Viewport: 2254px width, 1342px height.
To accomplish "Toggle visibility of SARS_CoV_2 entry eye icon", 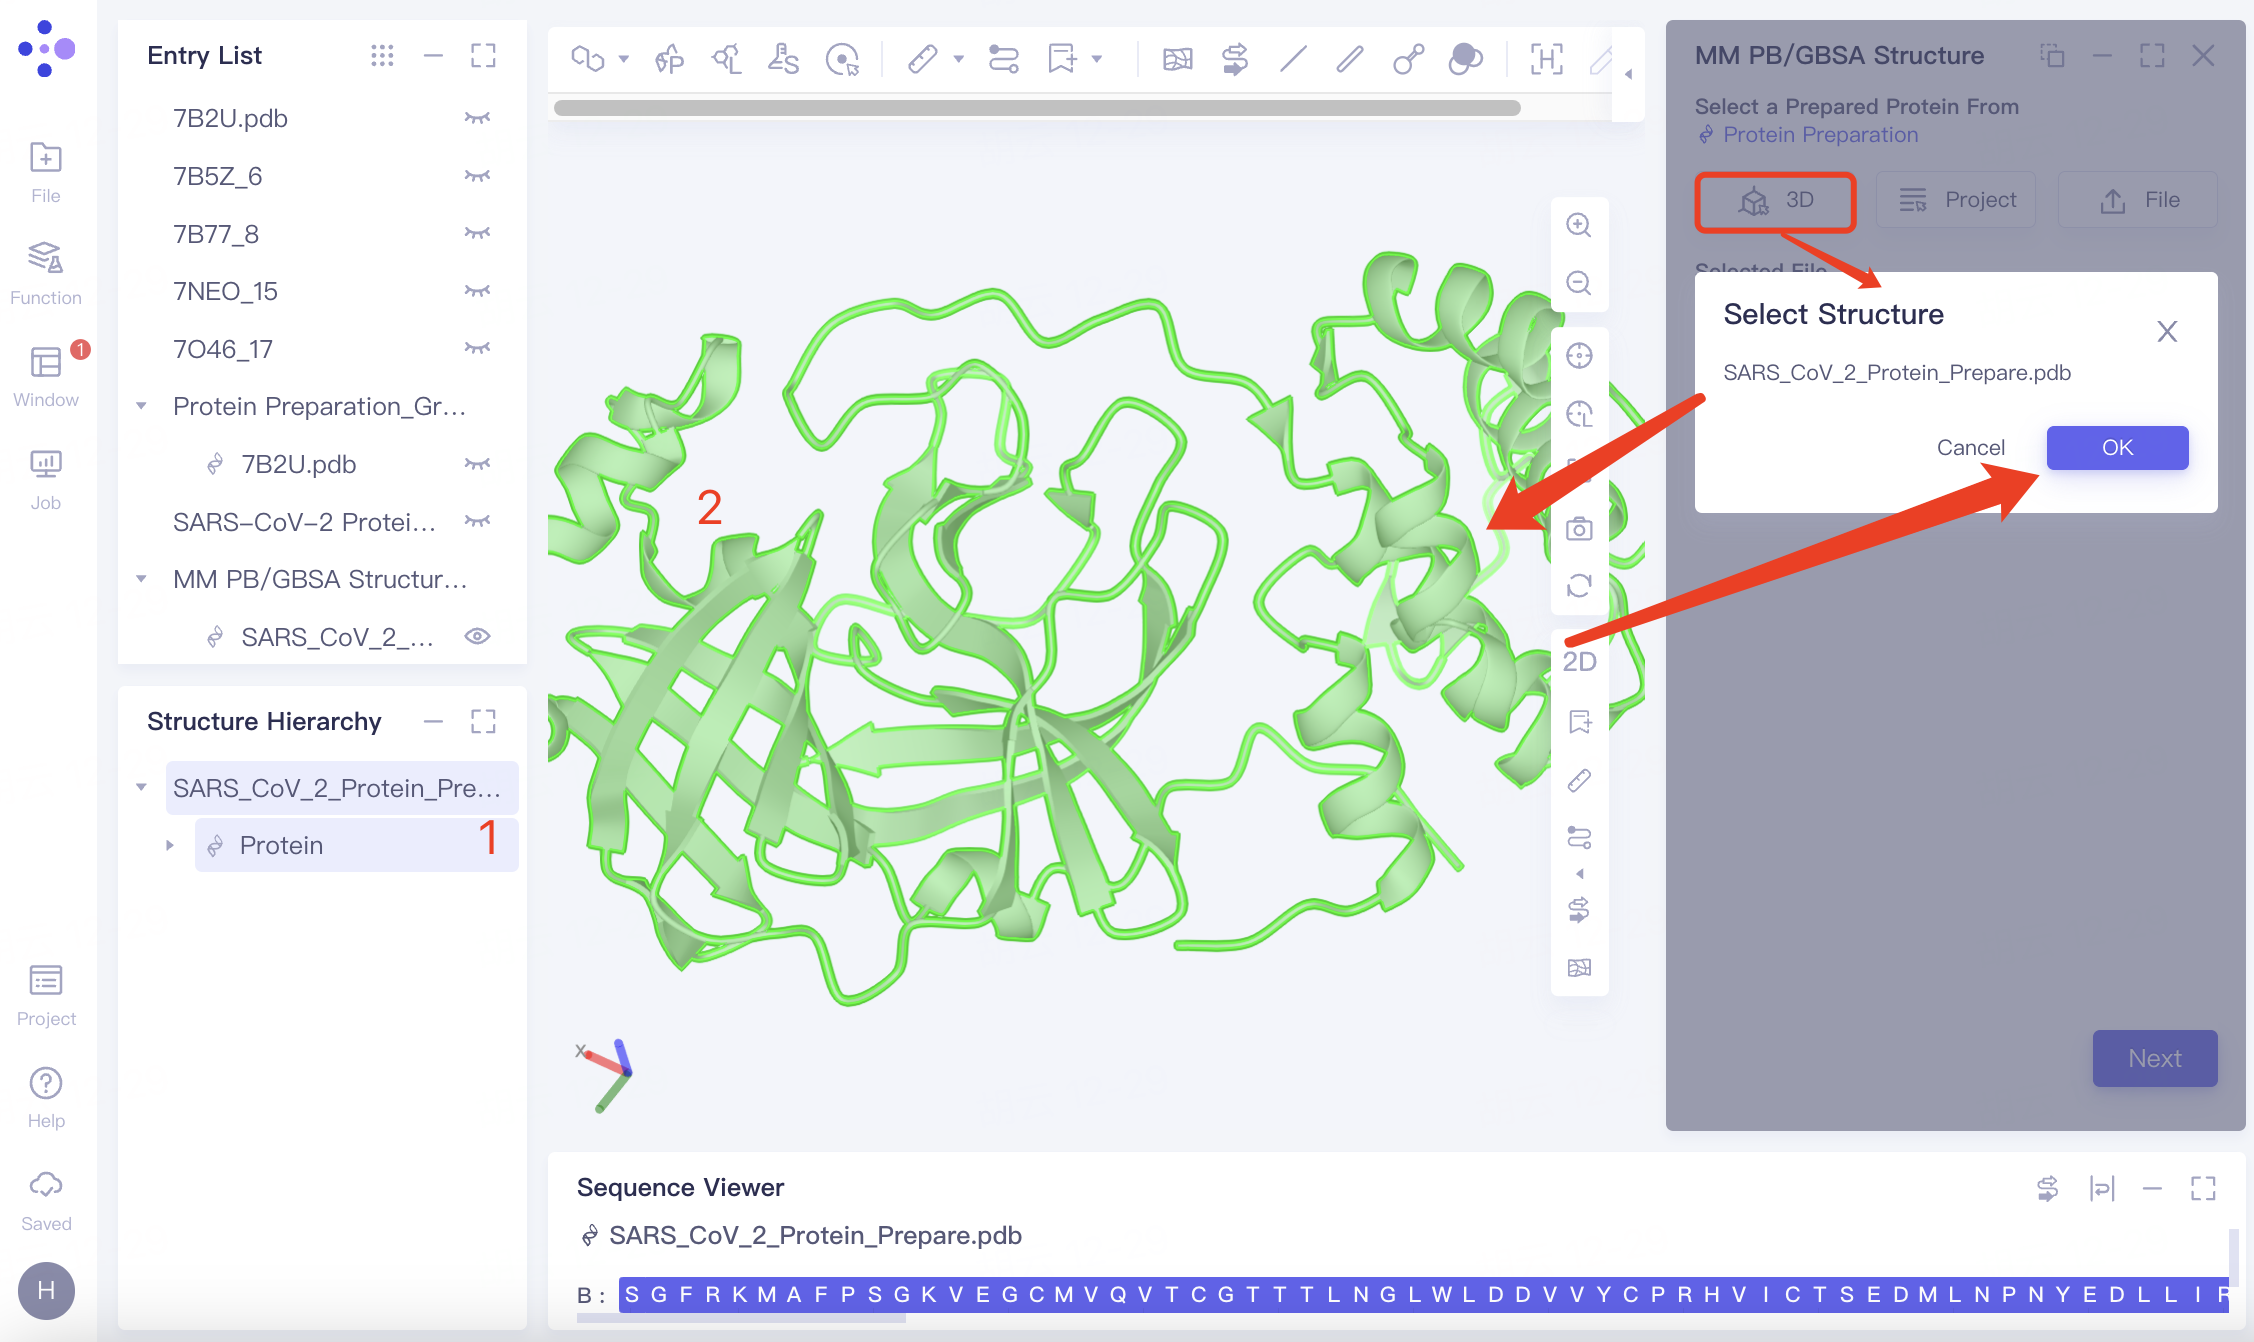I will 478,636.
